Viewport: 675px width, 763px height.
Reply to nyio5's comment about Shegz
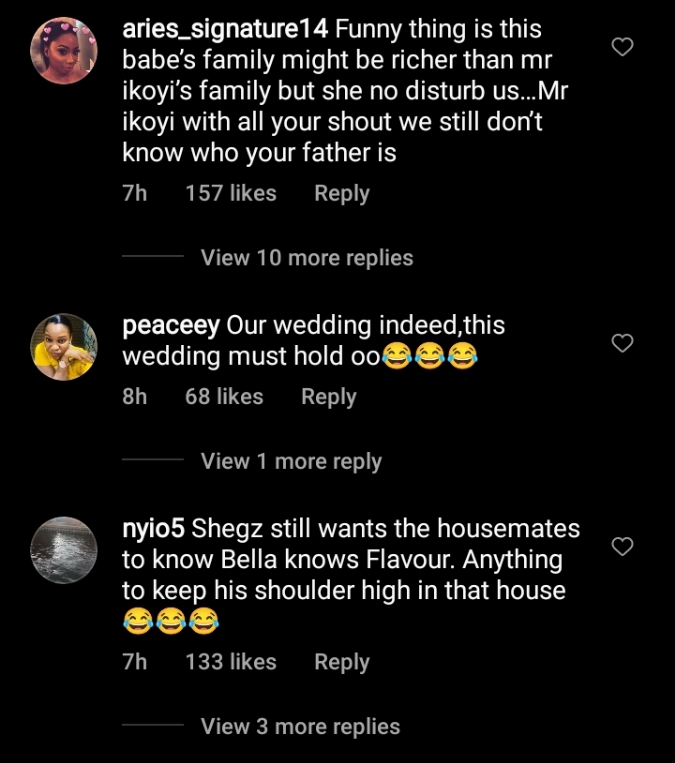coord(342,662)
